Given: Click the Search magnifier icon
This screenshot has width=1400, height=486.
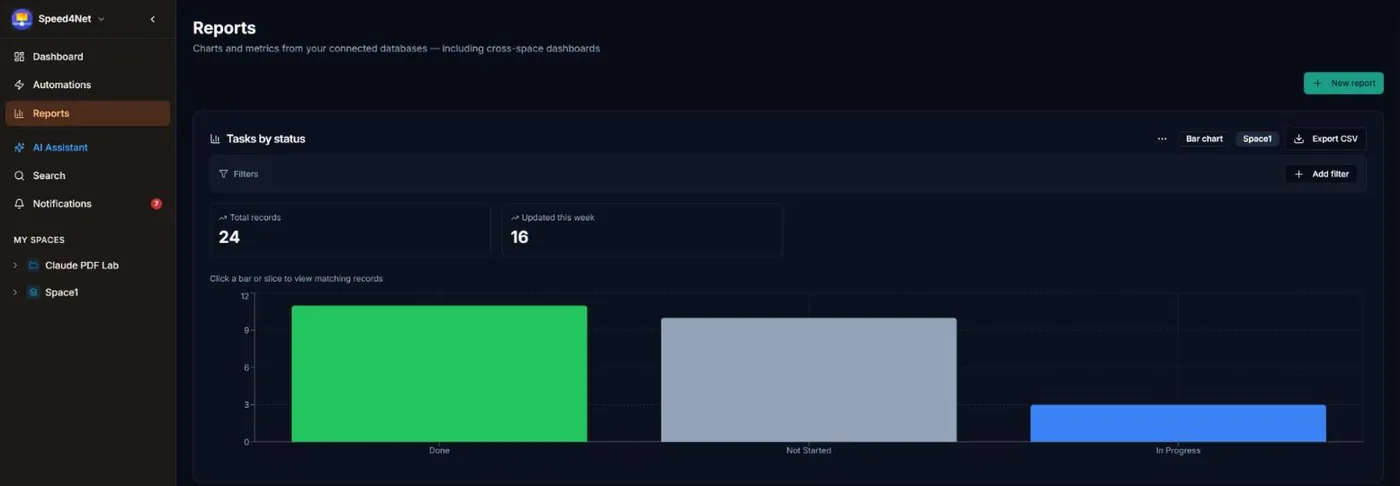Looking at the screenshot, I should tap(19, 175).
